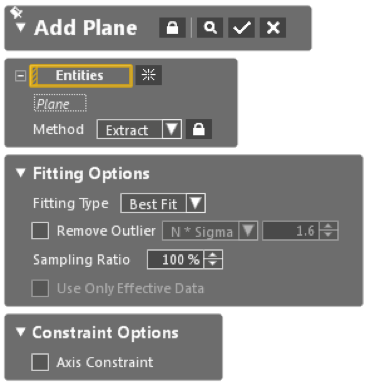
Task: Collapse the Fitting Options section
Action: (21, 173)
